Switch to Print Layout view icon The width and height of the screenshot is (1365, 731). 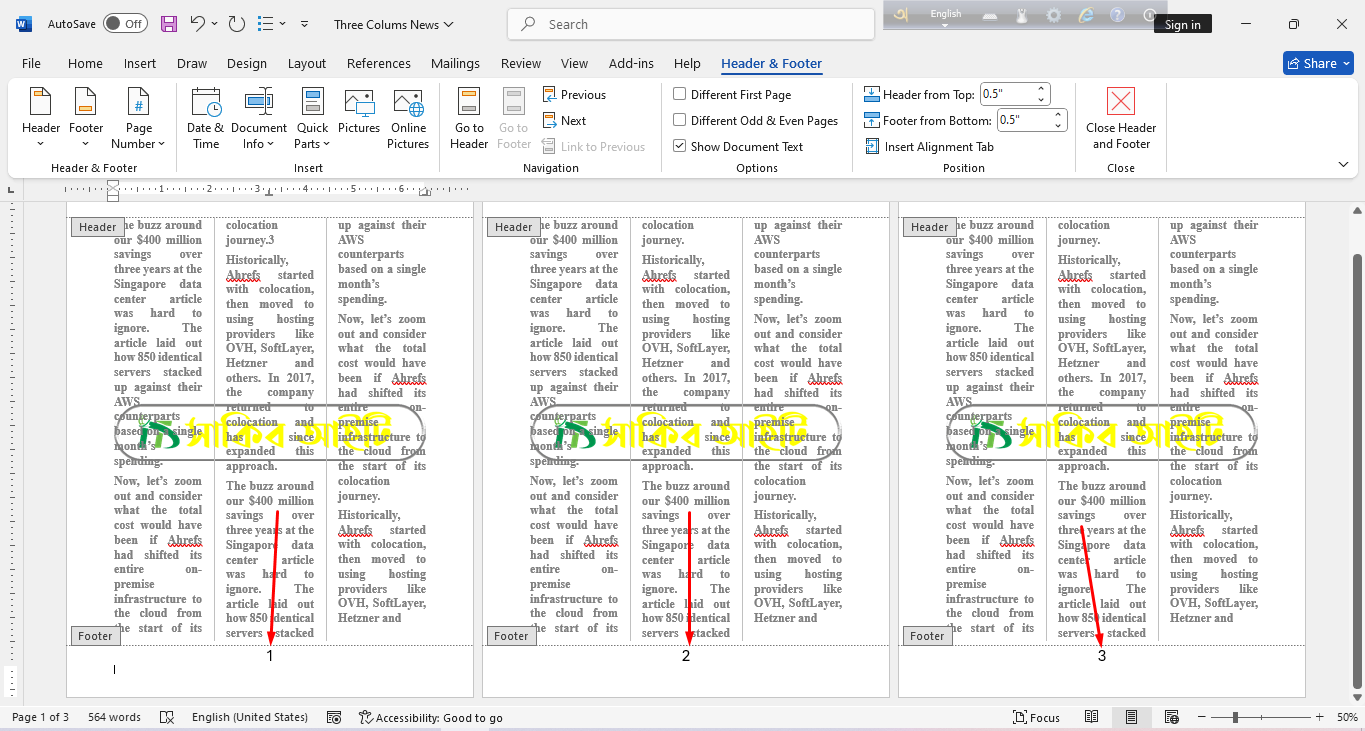pos(1131,717)
